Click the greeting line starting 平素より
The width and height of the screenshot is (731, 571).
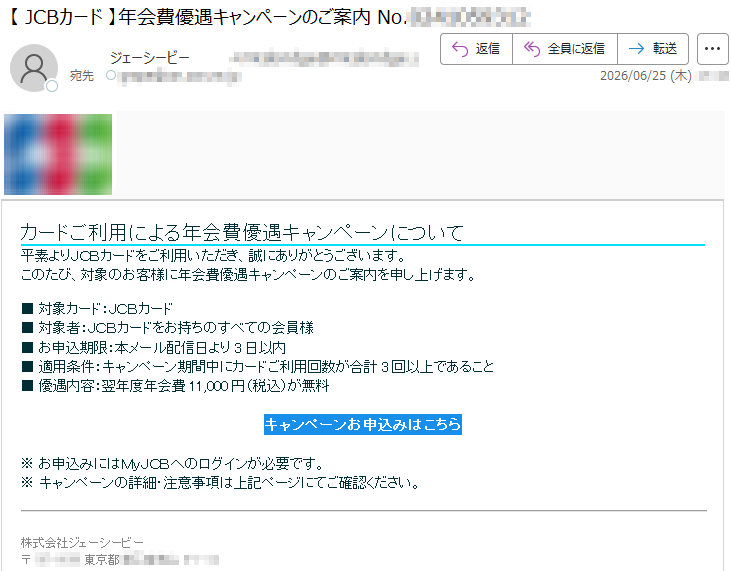[x=214, y=256]
